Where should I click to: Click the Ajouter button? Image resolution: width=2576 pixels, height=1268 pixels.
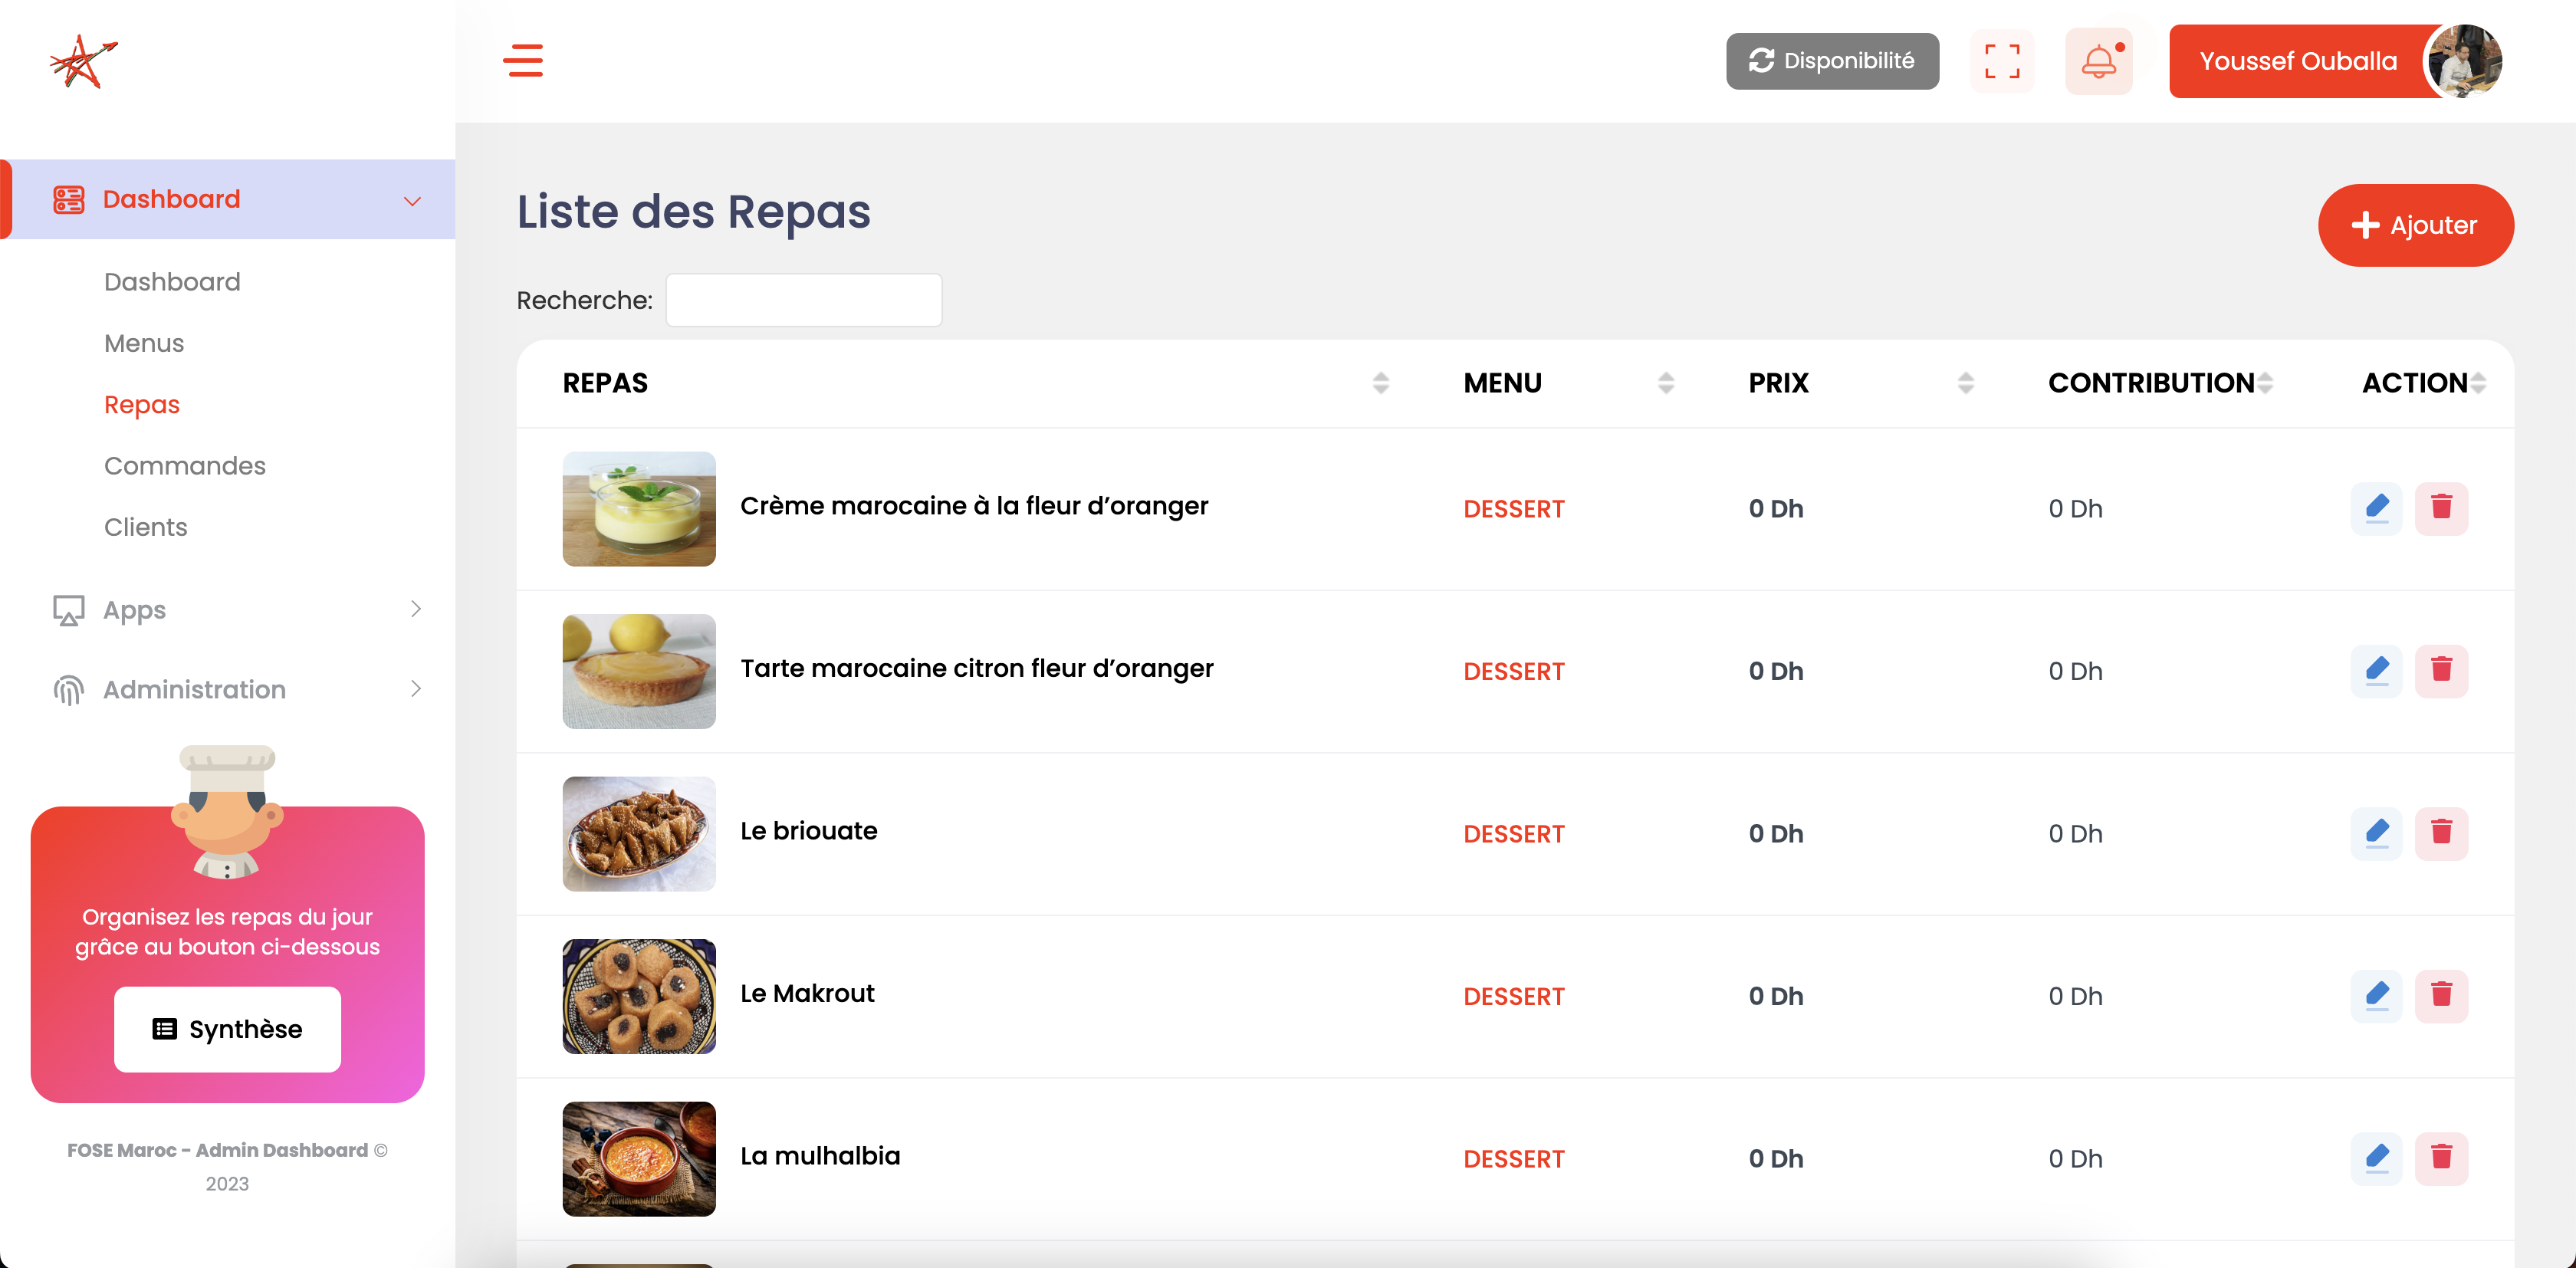2415,225
